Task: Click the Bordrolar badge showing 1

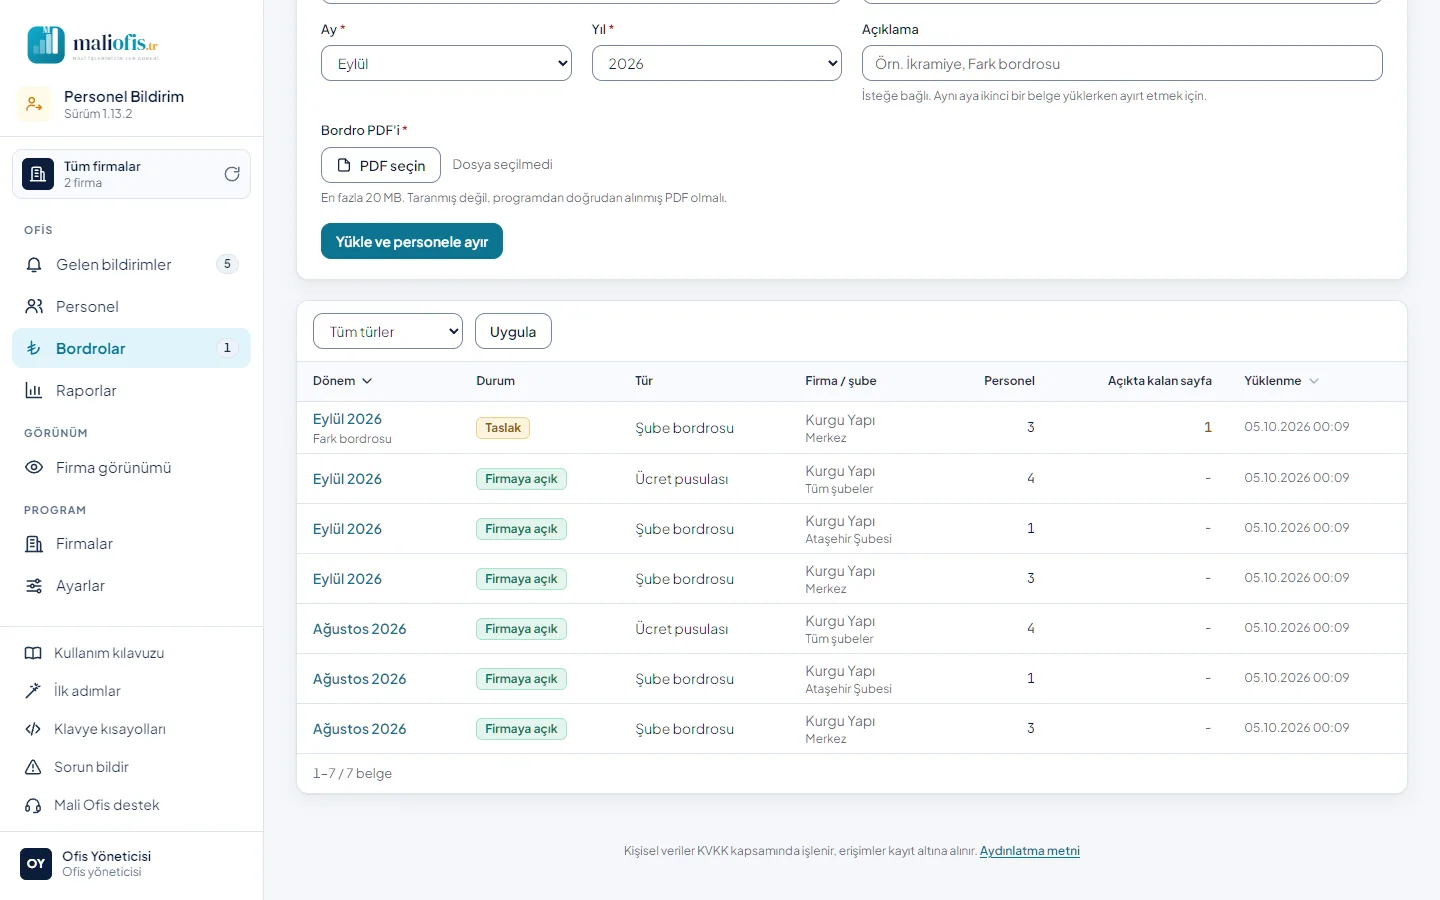Action: point(227,348)
